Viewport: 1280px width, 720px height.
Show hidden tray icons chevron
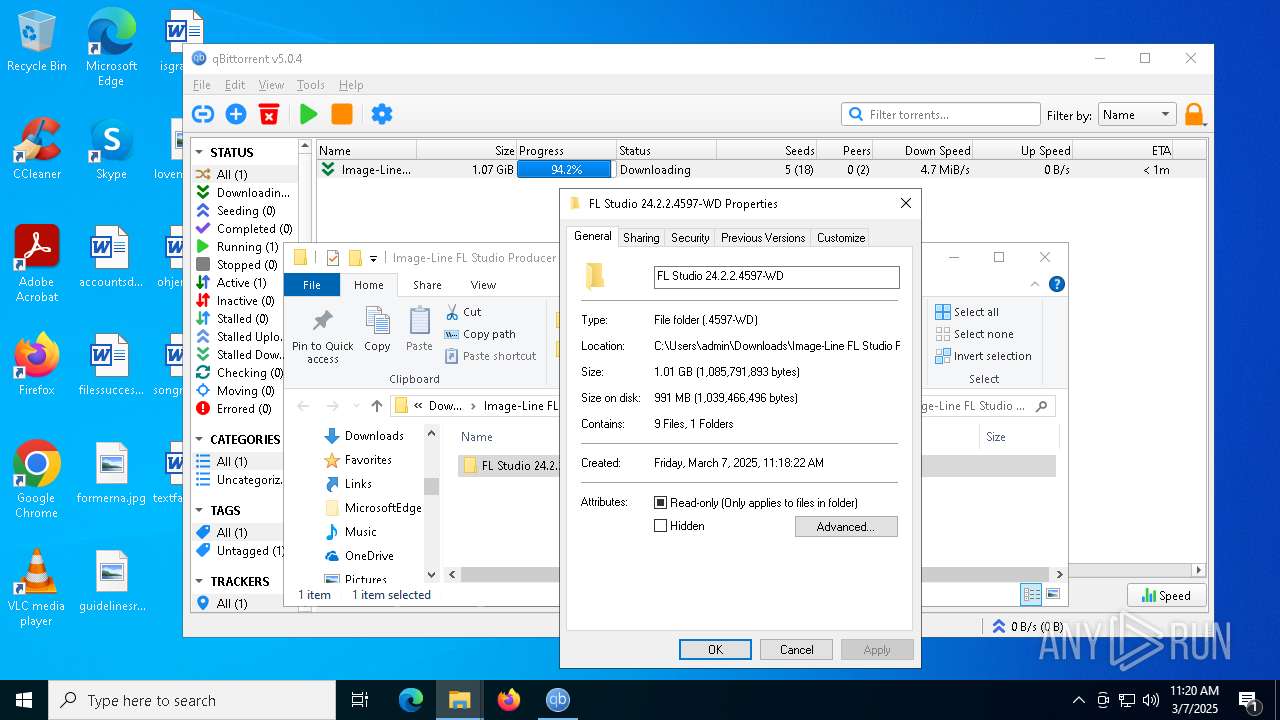(1078, 700)
